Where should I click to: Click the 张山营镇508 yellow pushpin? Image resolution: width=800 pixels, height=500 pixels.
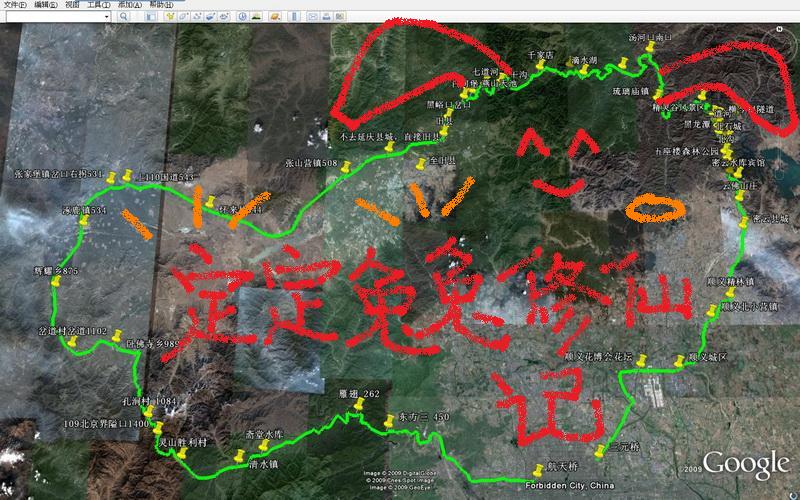pos(346,167)
